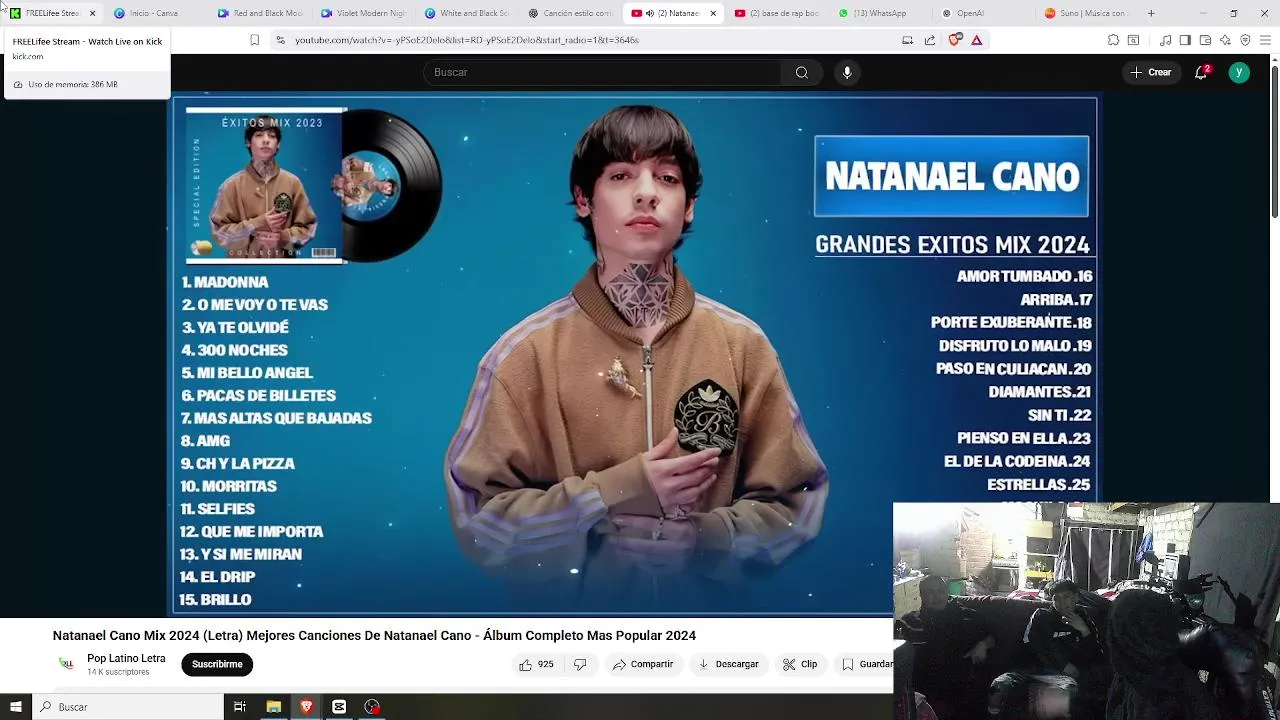Click the Compartir share button
The width and height of the screenshot is (1280, 720).
tap(643, 664)
